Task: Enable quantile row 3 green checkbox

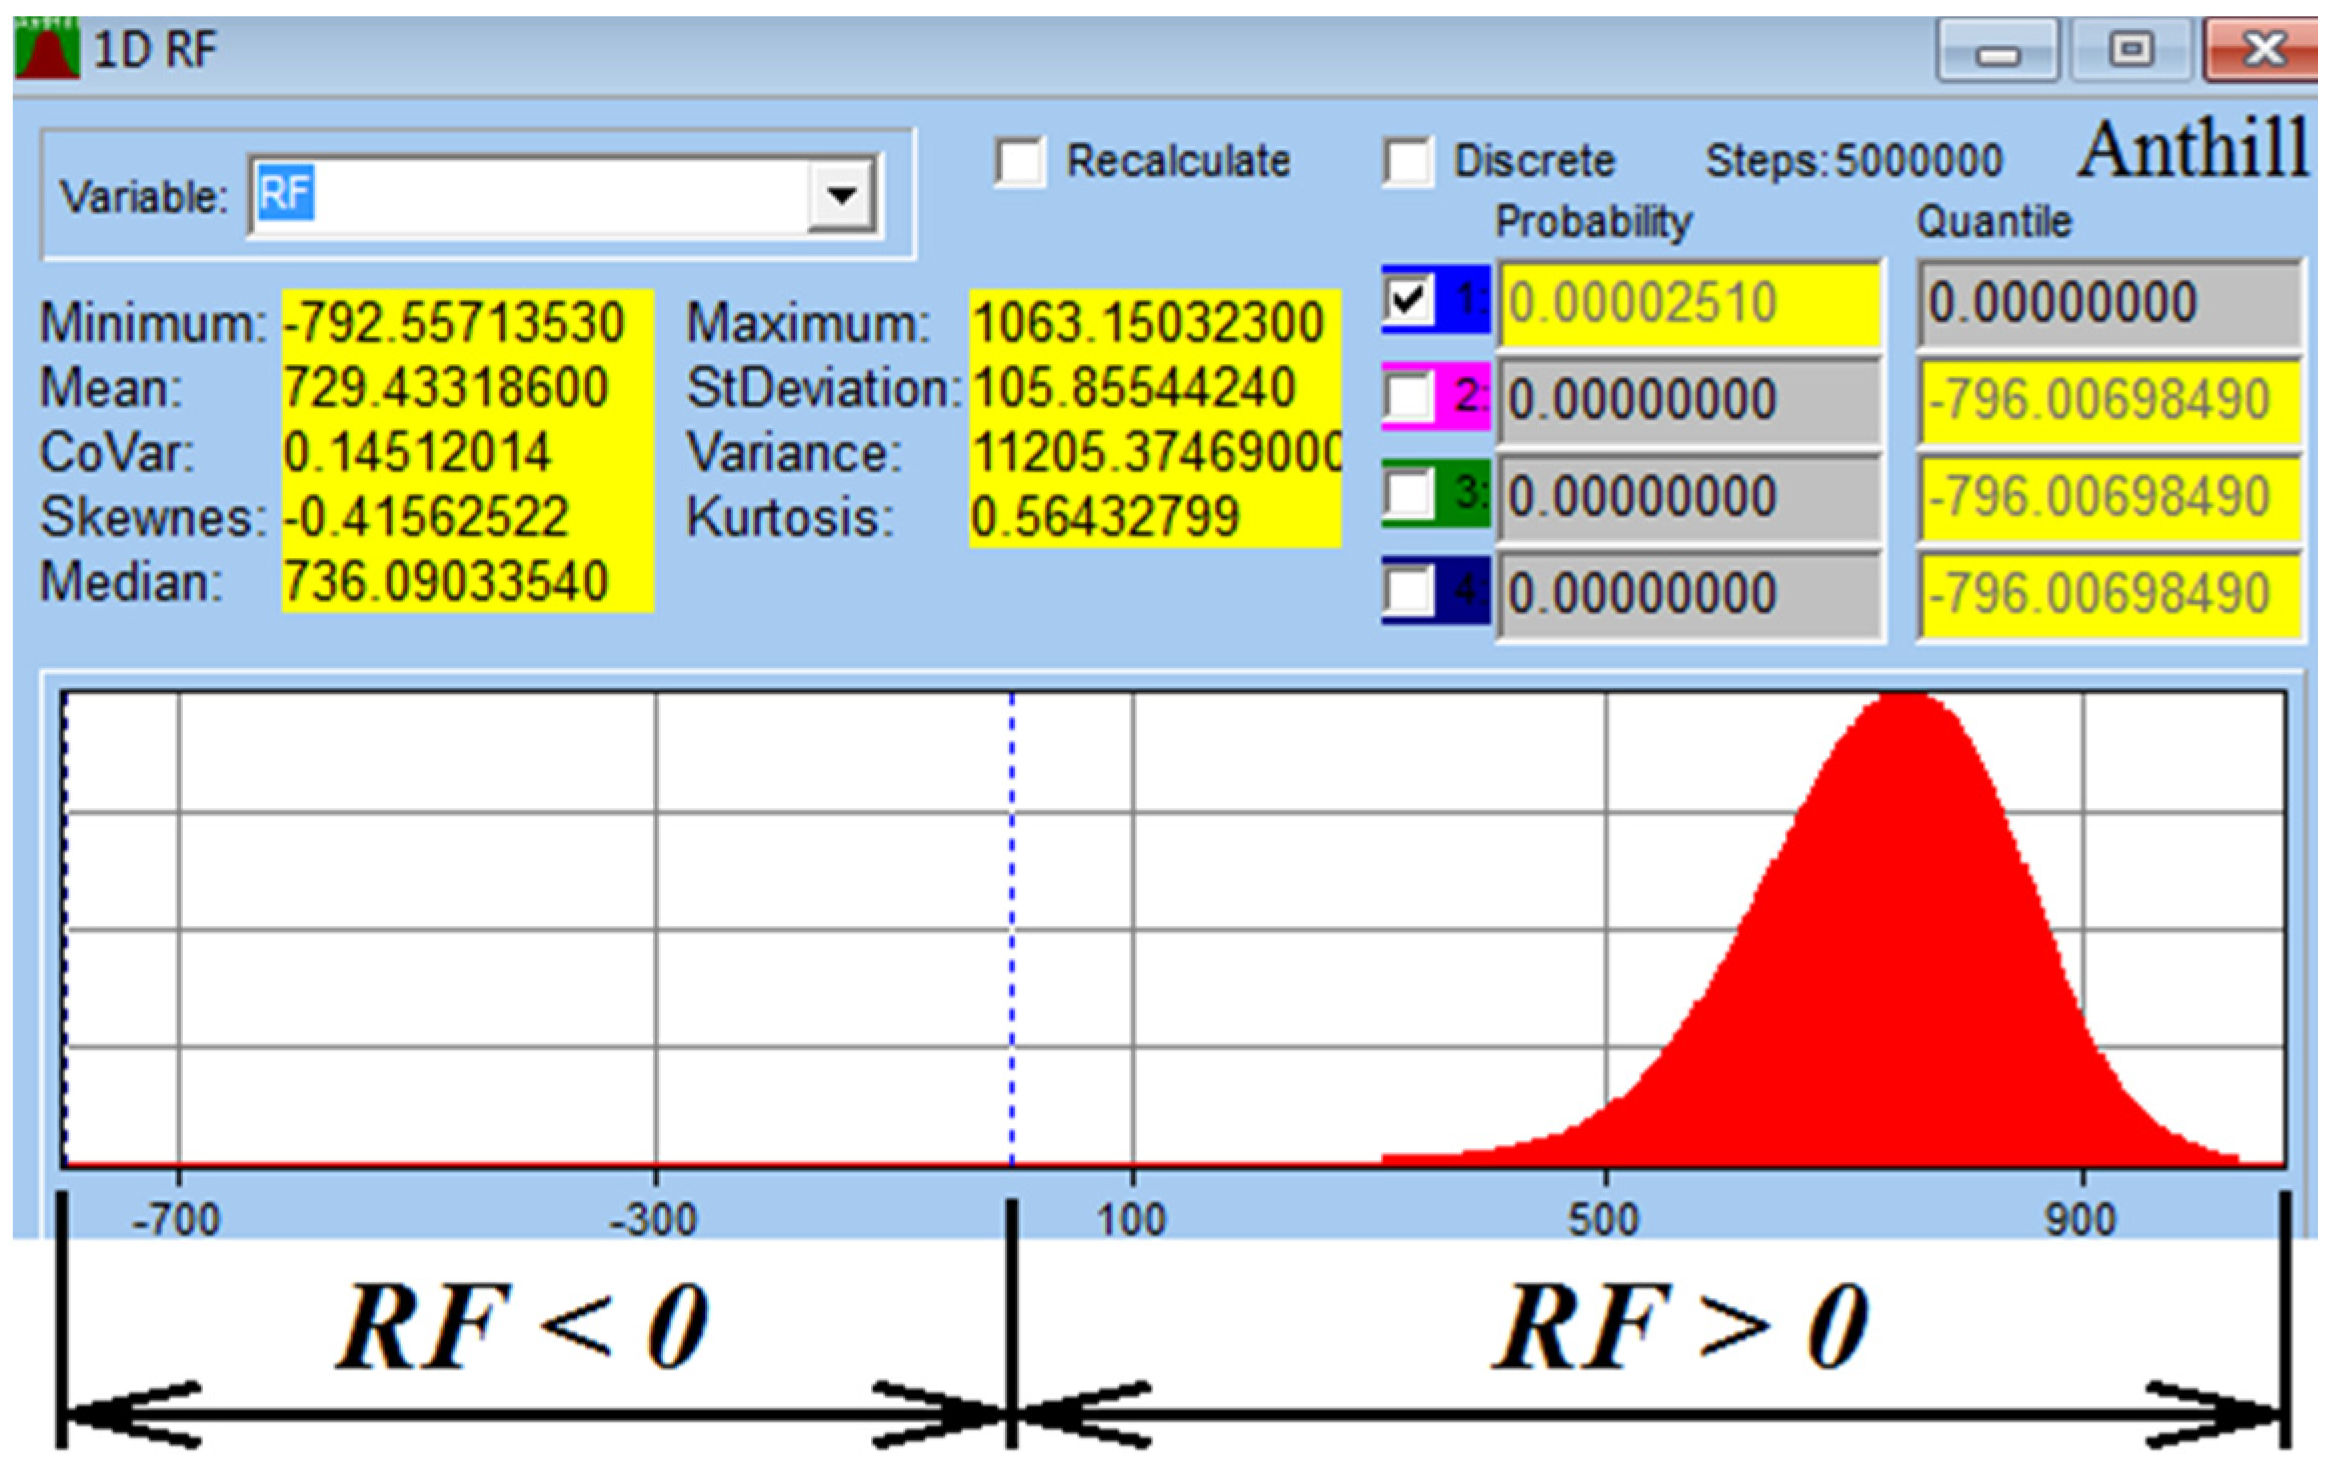Action: 1408,493
